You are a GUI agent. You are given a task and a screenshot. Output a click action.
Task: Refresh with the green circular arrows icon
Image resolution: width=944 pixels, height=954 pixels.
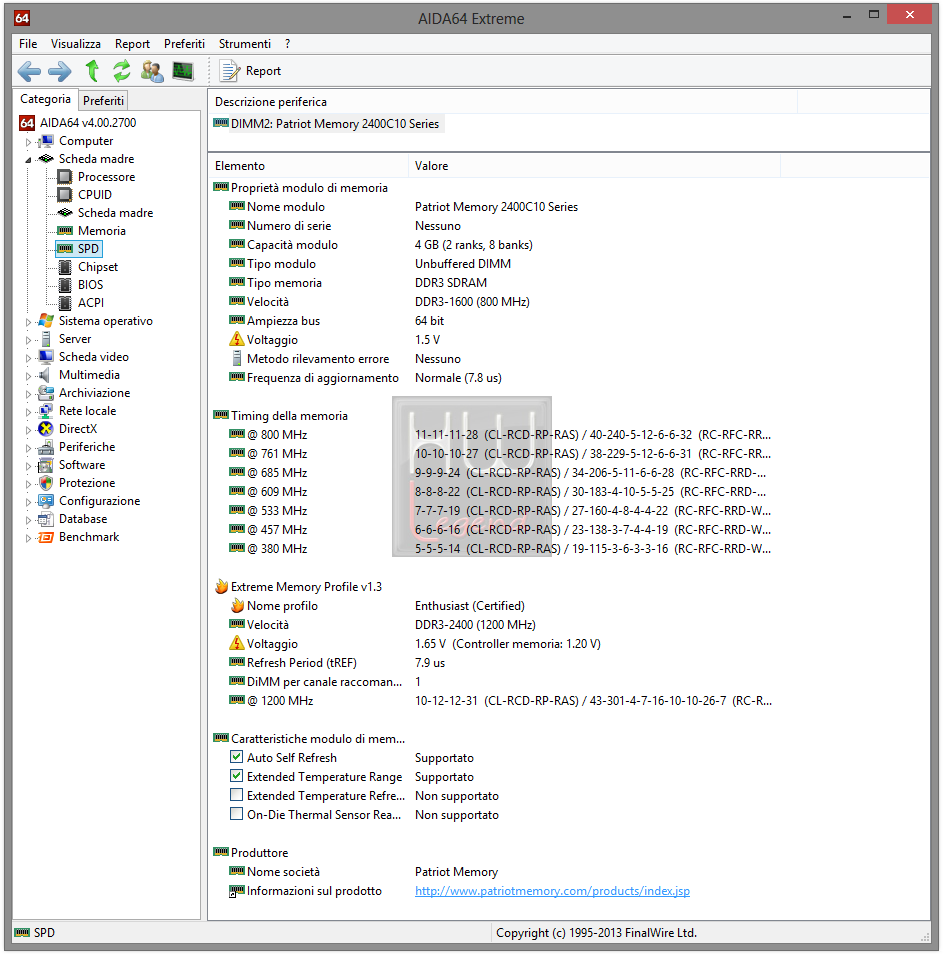click(122, 71)
